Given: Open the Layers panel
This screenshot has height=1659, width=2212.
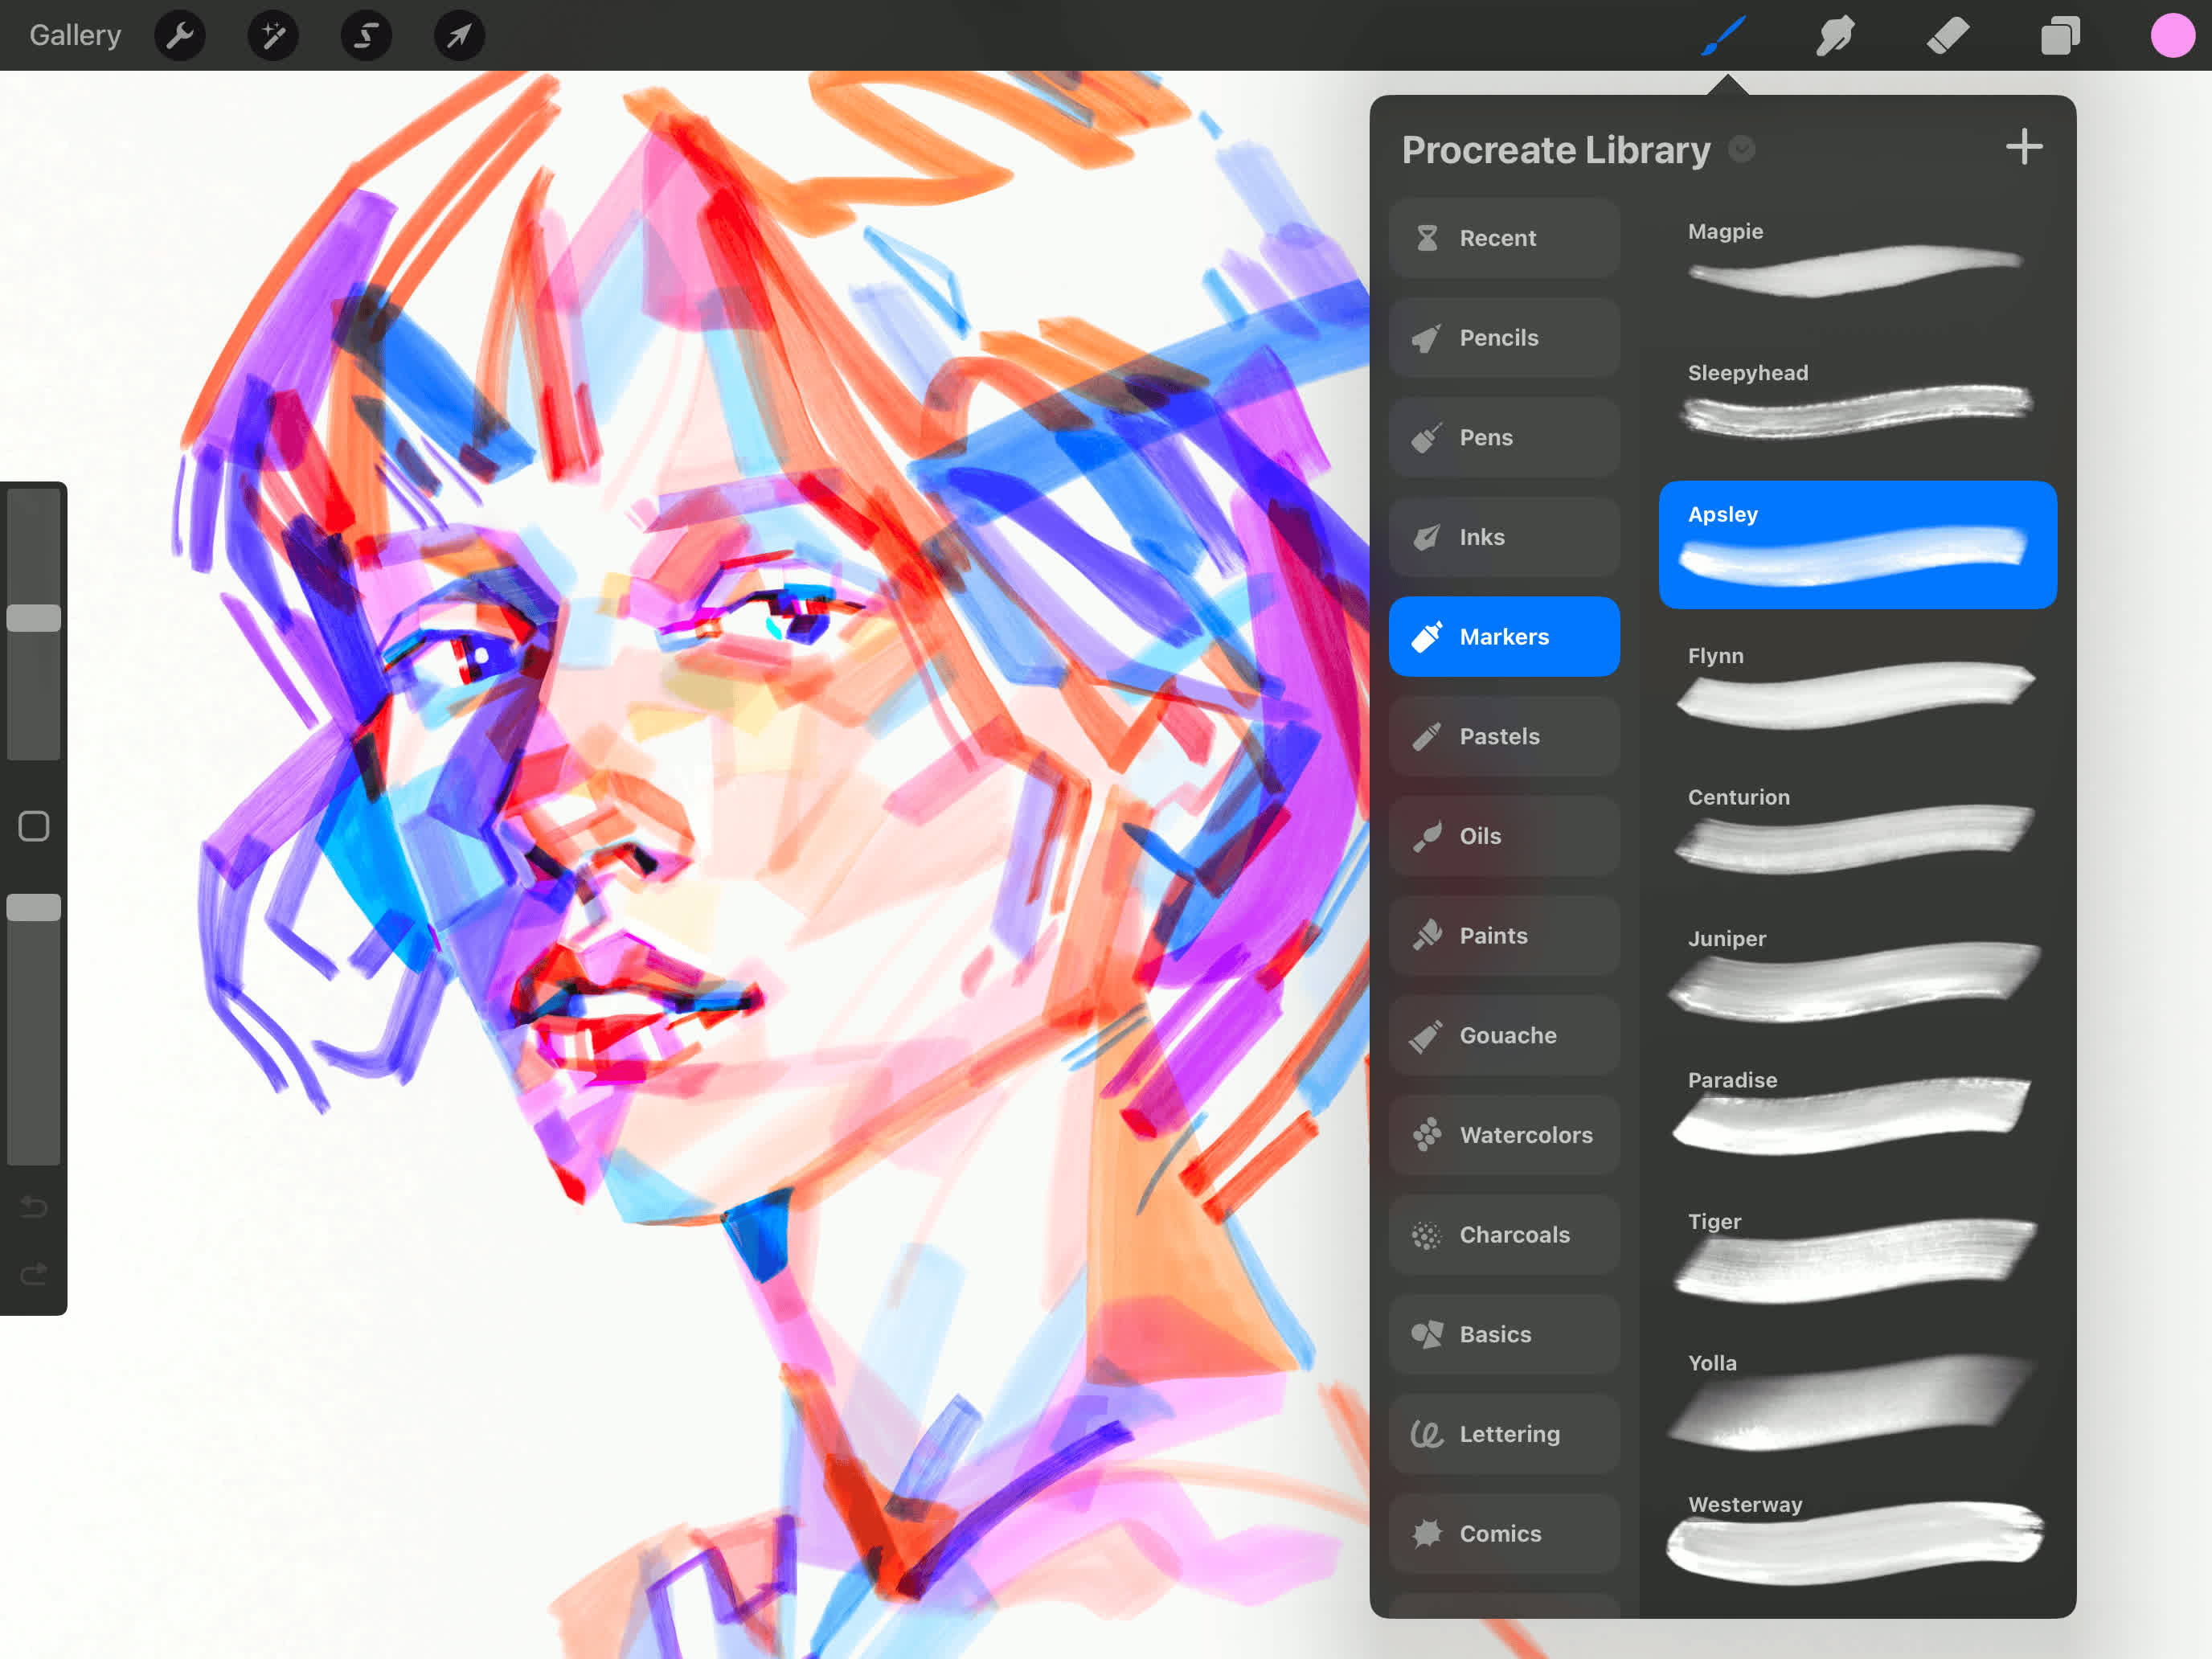Looking at the screenshot, I should click(2060, 36).
